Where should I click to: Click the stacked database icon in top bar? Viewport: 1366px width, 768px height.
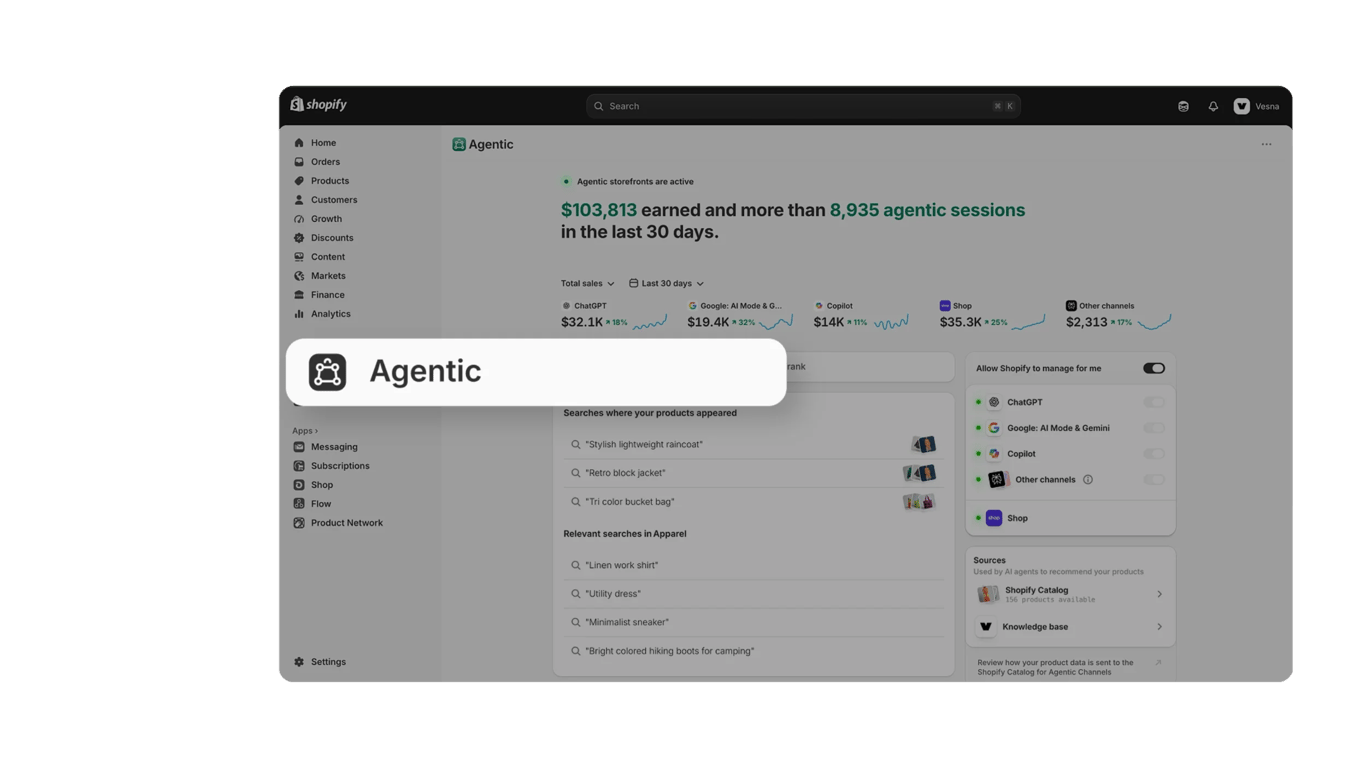pyautogui.click(x=1183, y=106)
